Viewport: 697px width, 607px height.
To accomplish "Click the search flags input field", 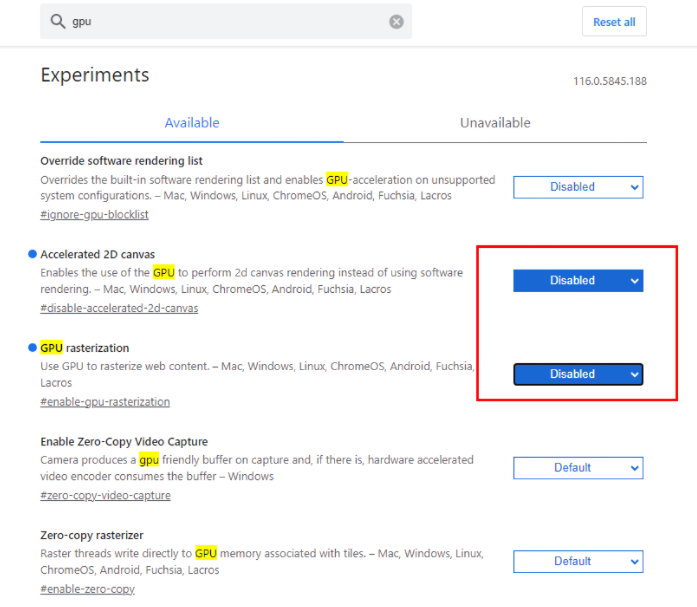I will click(226, 21).
